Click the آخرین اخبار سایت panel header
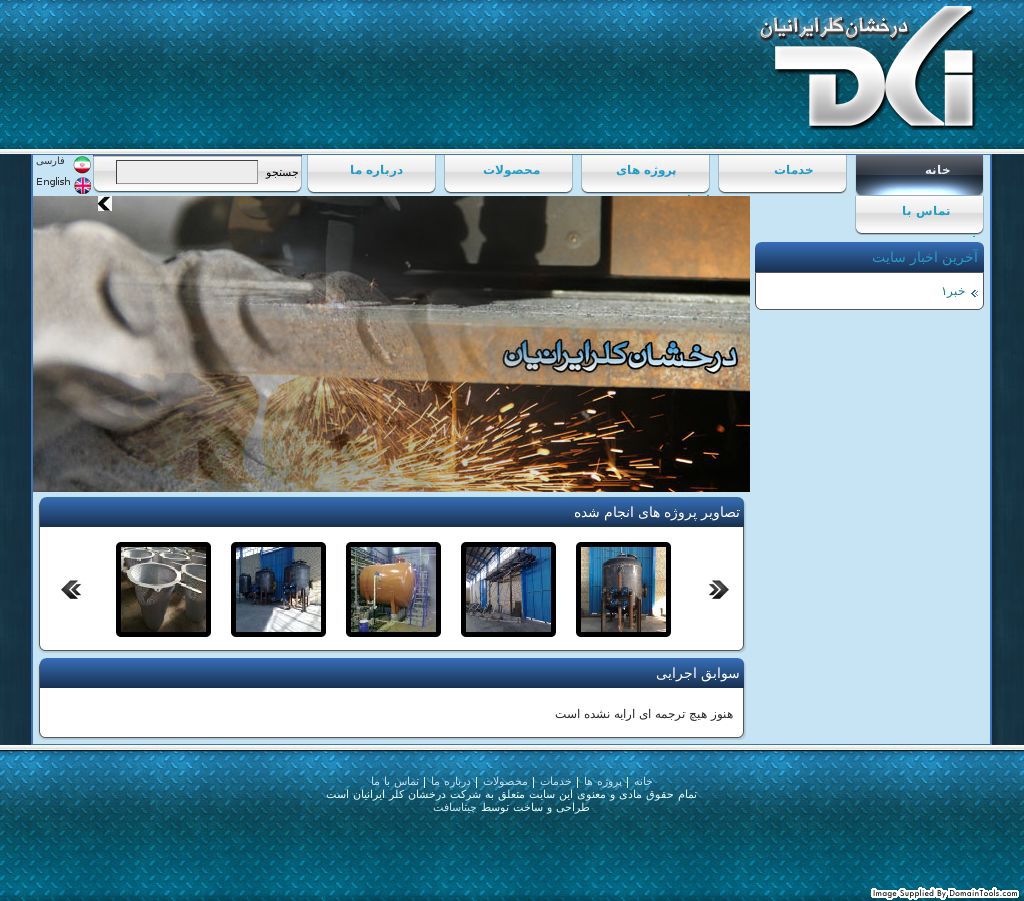The width and height of the screenshot is (1024, 901). (x=869, y=257)
